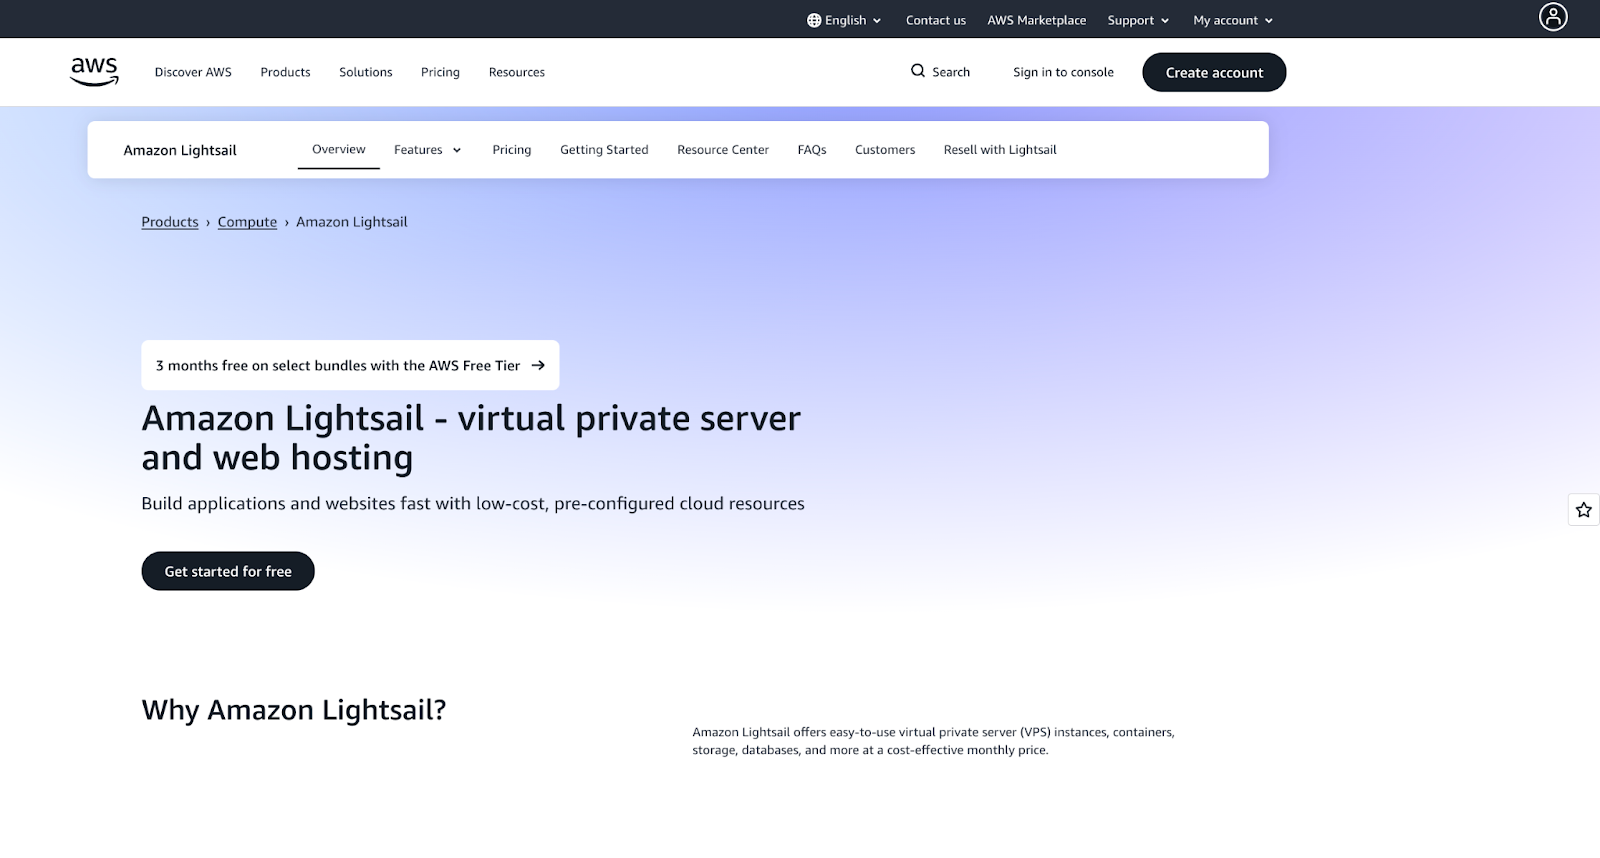Click the 'Build applications and websites fast' subtitle
The height and width of the screenshot is (858, 1600).
coord(473,503)
